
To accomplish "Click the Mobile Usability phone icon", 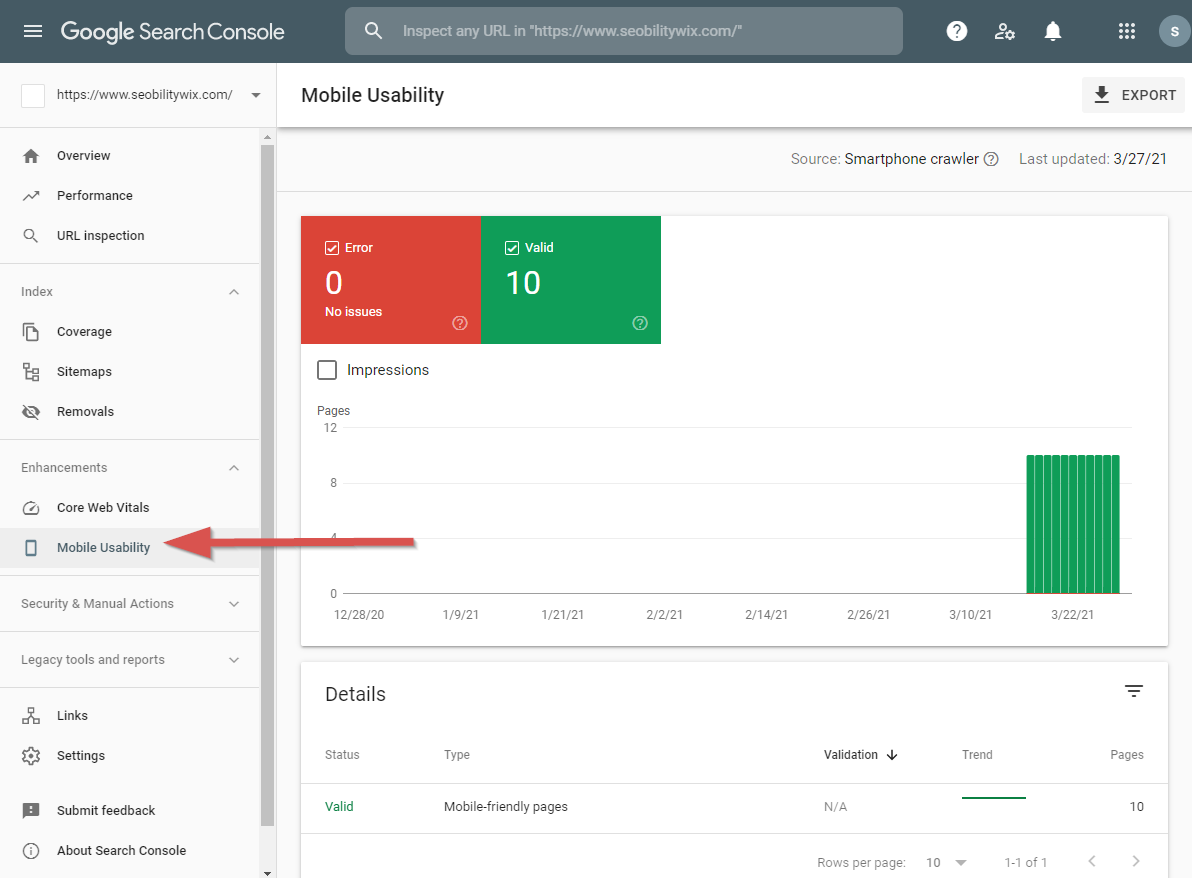I will point(30,547).
